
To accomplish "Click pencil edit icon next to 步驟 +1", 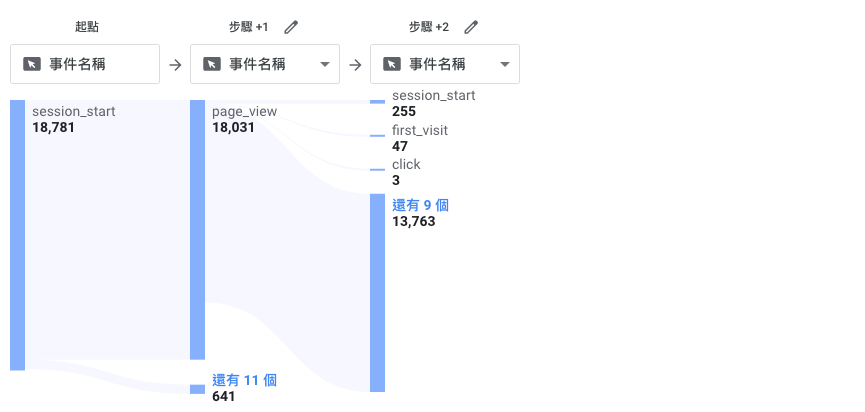I will (x=291, y=27).
